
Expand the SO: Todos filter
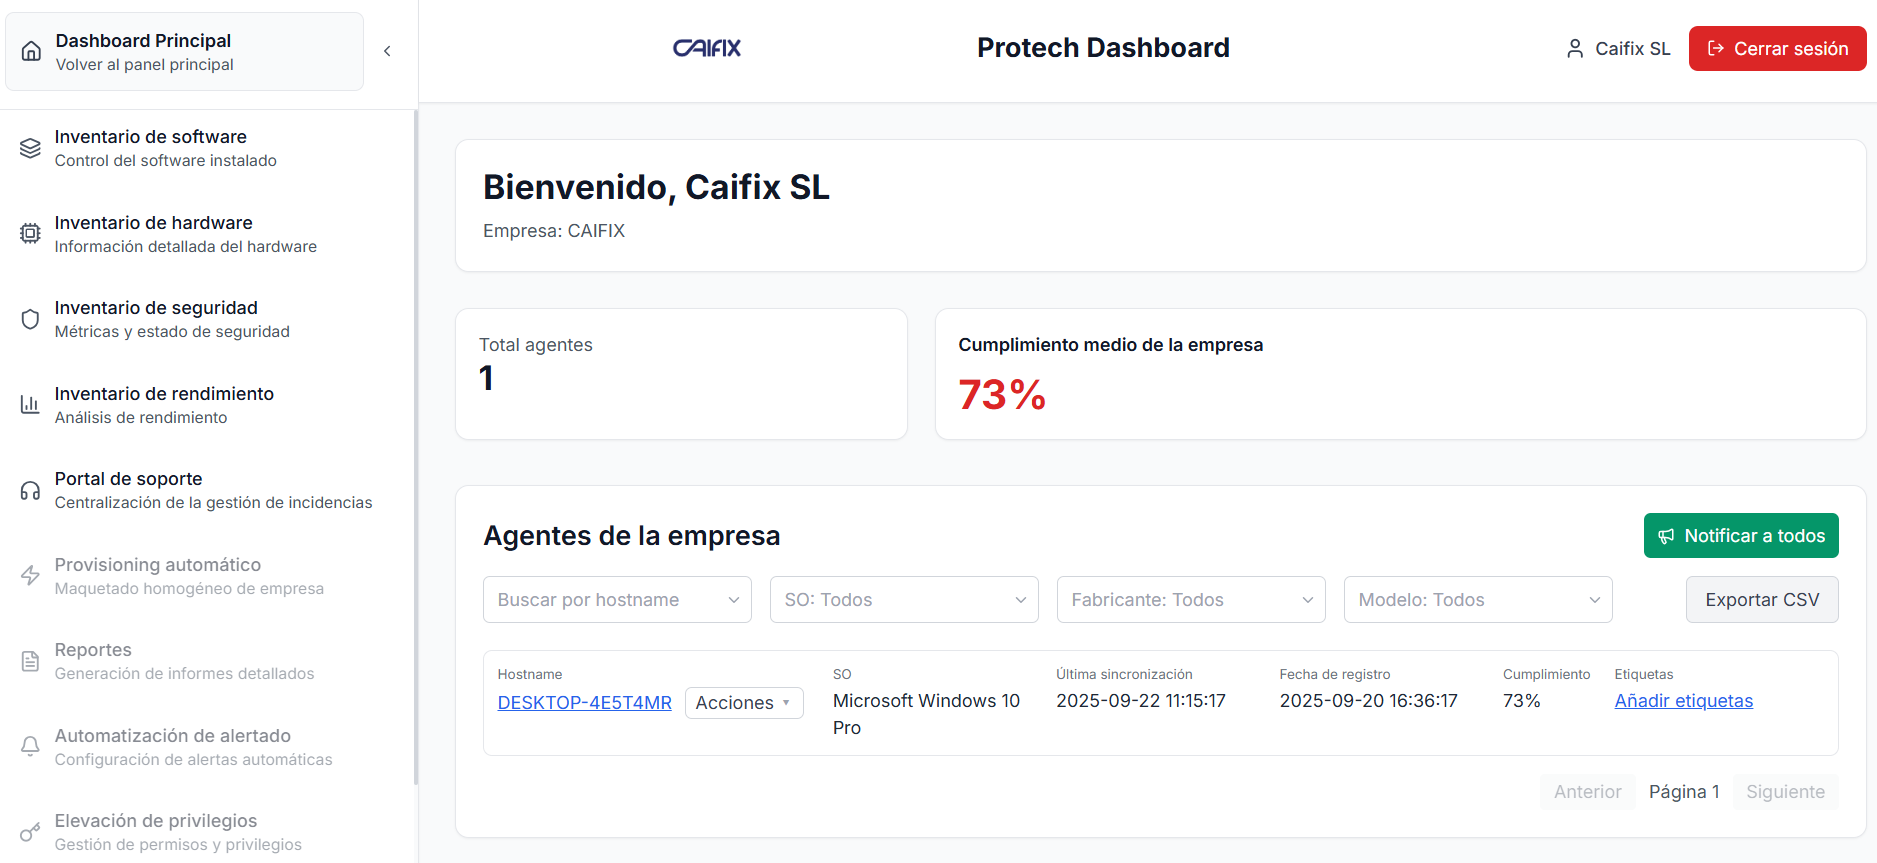click(x=904, y=600)
